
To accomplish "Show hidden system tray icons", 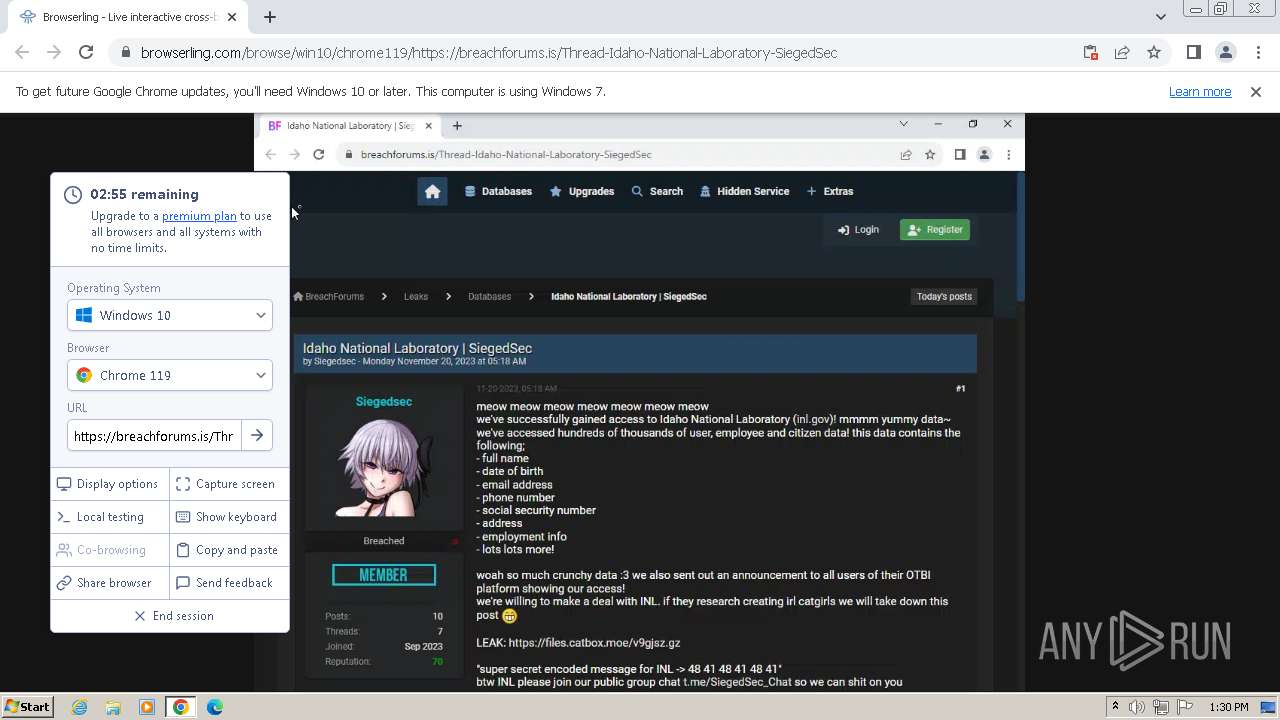I will coord(1115,707).
